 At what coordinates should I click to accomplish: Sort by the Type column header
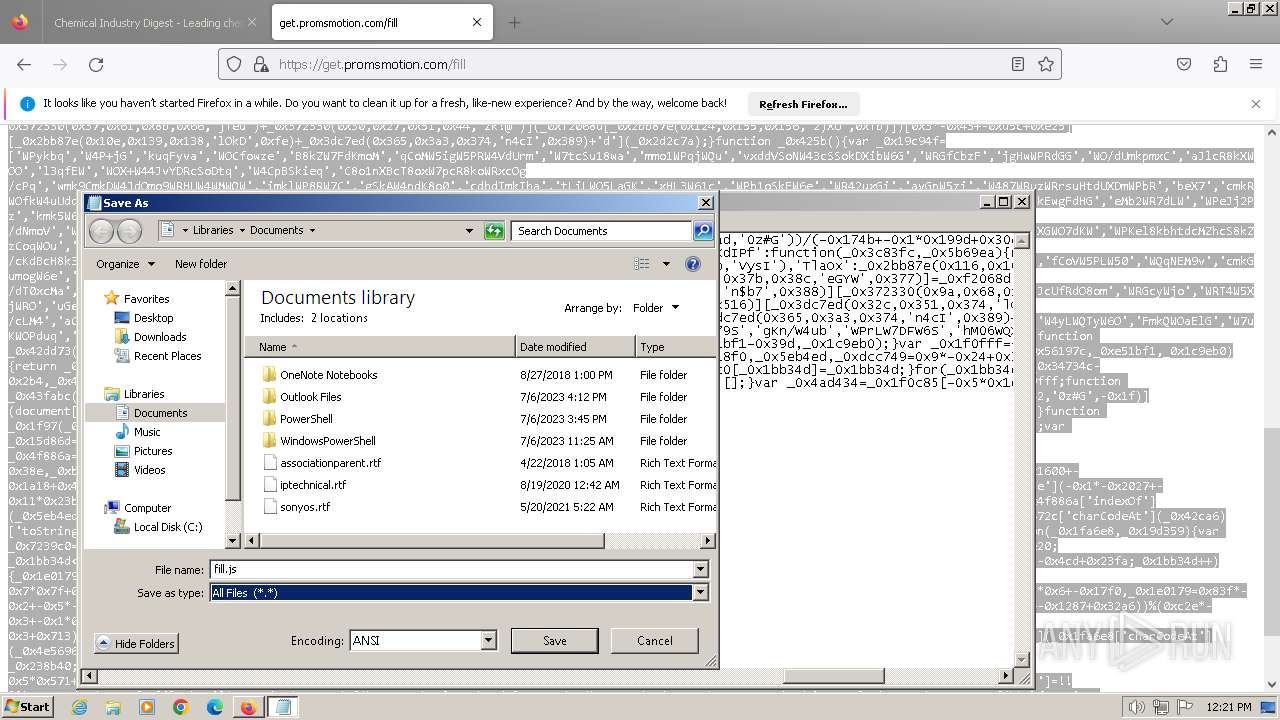click(x=675, y=347)
